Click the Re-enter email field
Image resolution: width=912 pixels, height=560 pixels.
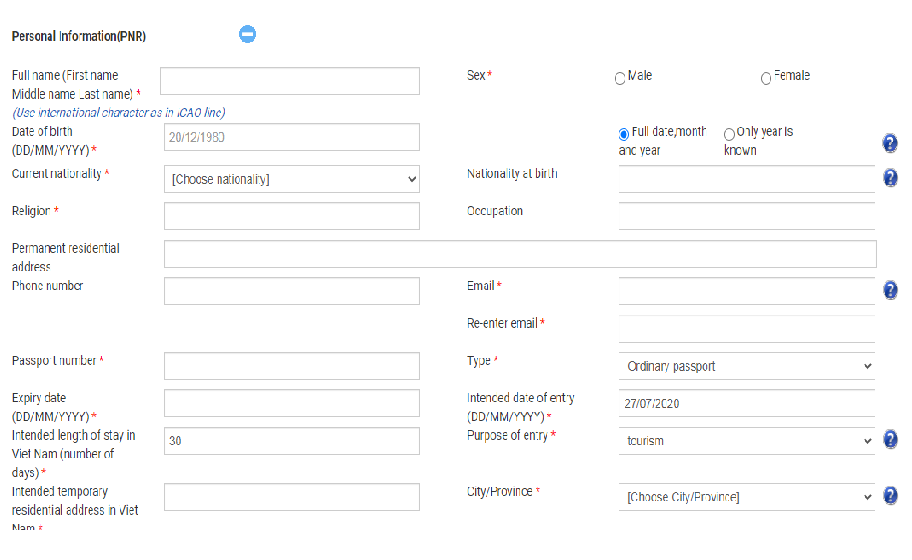tap(746, 328)
